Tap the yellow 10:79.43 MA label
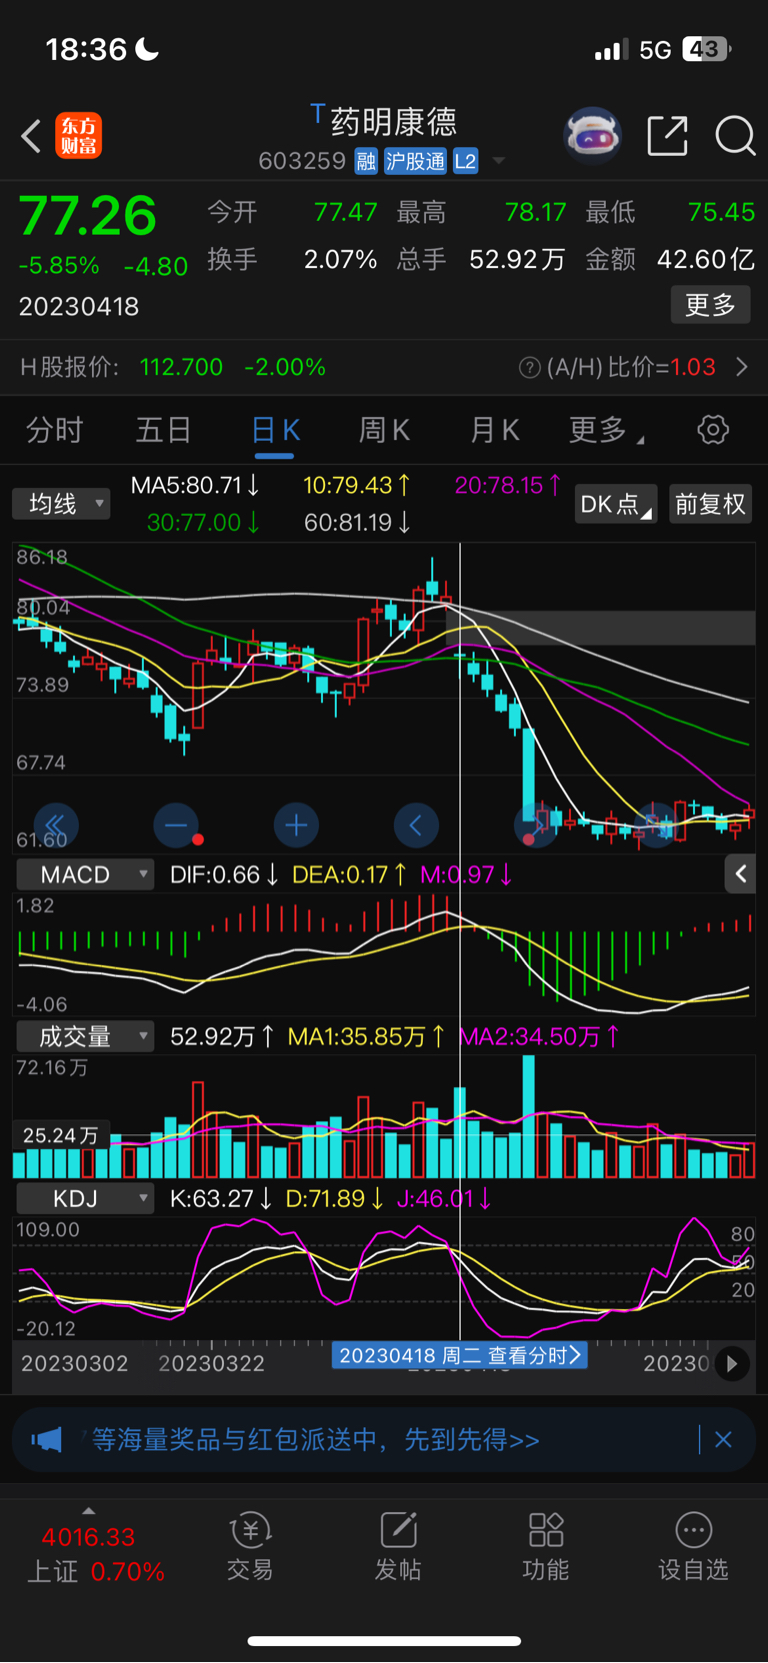768x1663 pixels. coord(357,486)
